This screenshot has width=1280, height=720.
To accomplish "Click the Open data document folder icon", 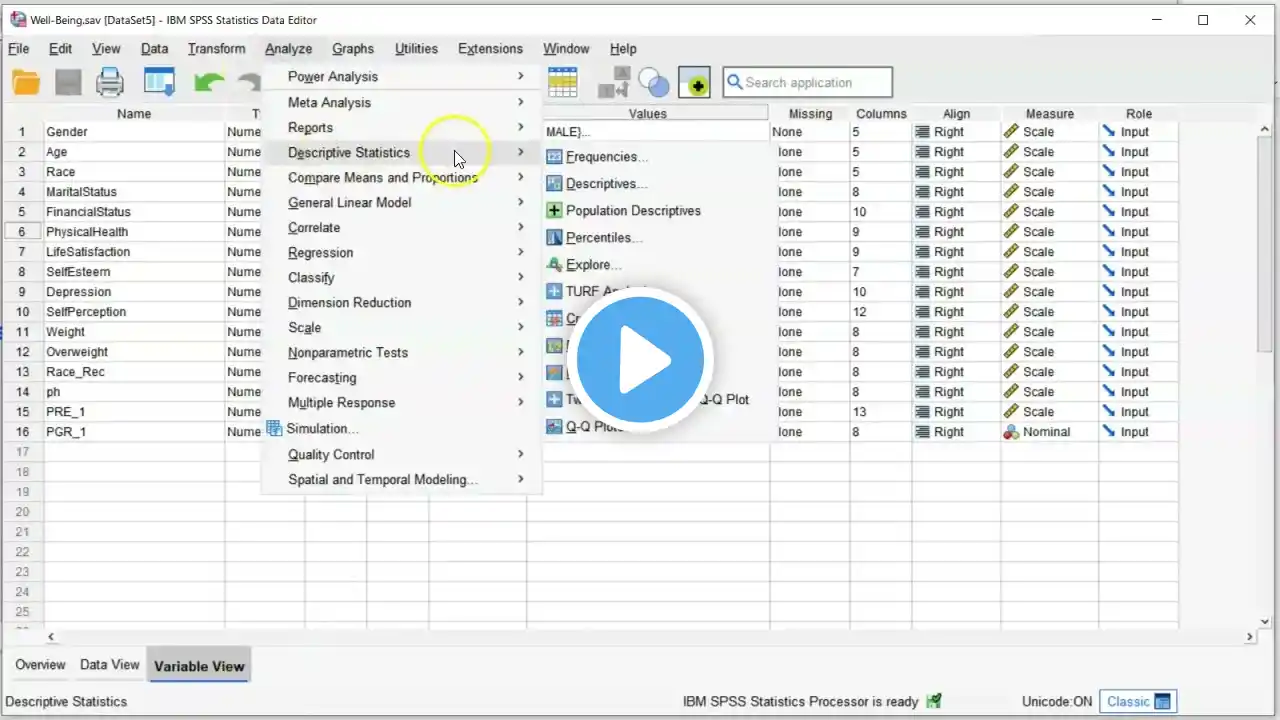I will click(x=26, y=82).
